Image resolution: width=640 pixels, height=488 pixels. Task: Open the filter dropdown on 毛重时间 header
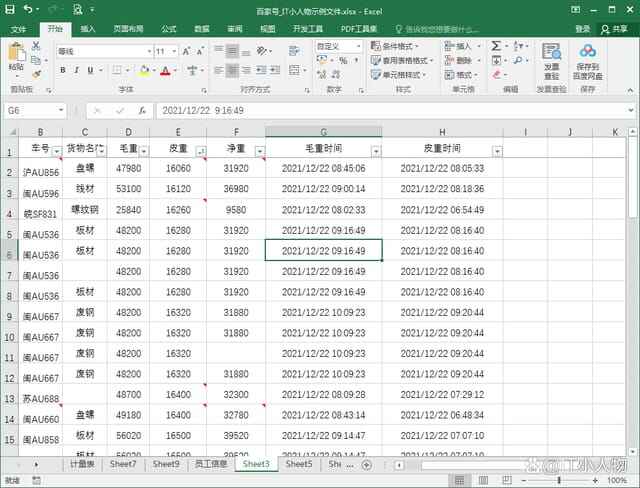pyautogui.click(x=376, y=151)
